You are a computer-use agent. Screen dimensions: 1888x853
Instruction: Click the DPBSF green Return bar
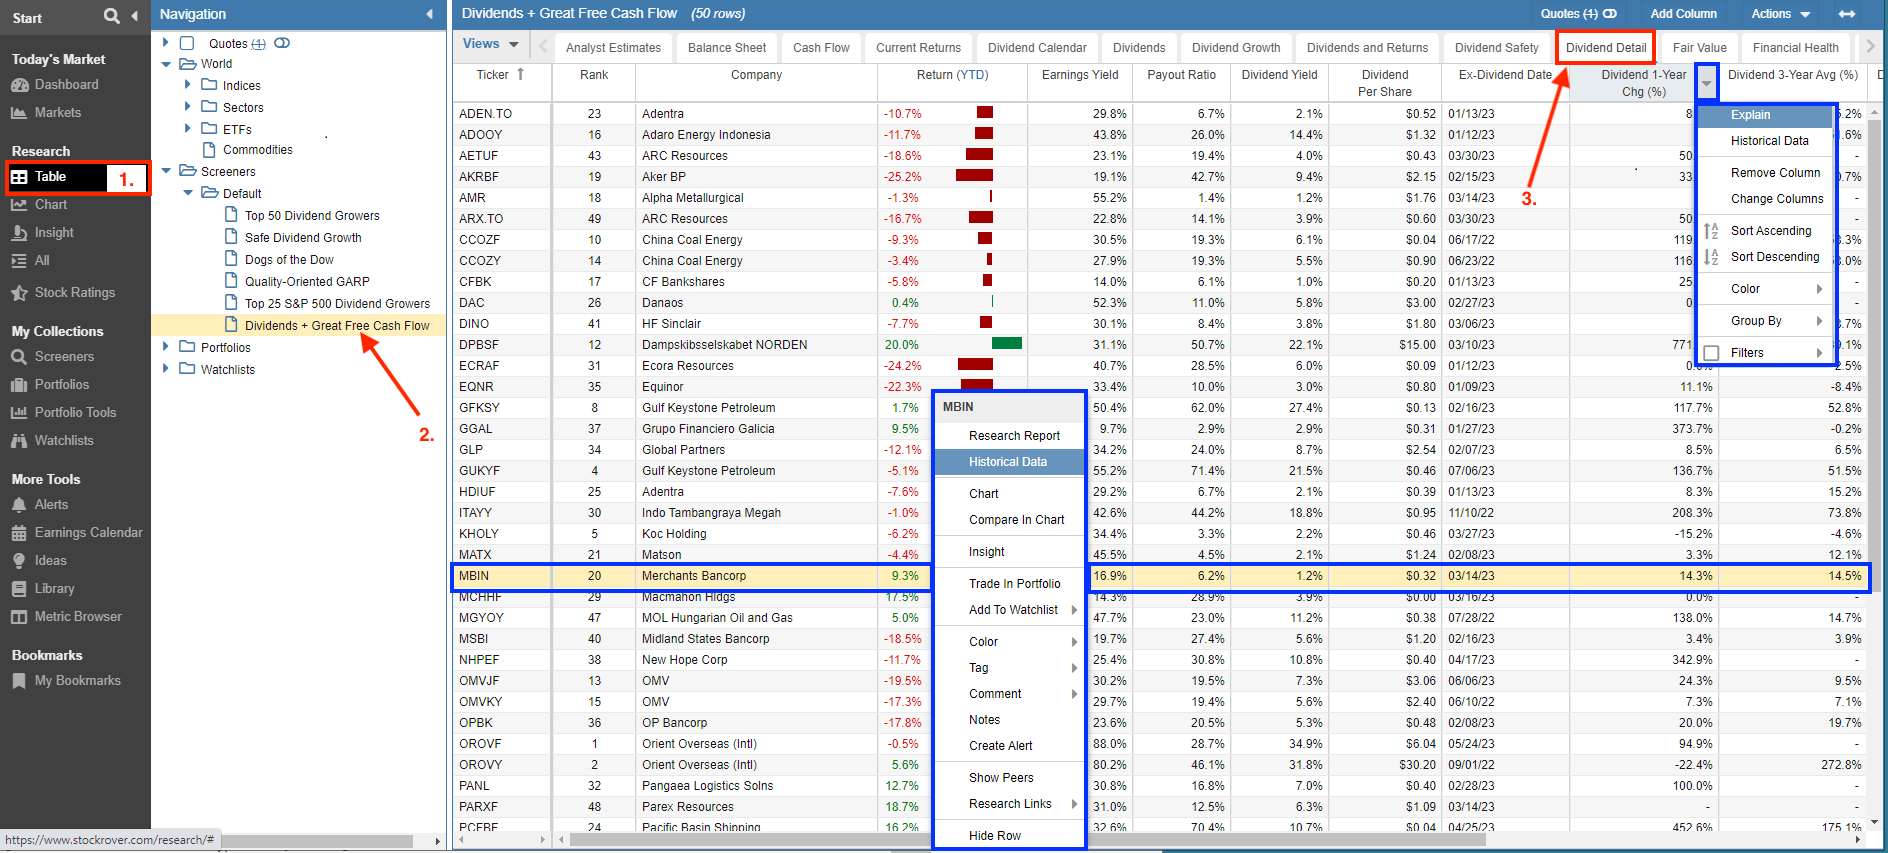(1006, 344)
